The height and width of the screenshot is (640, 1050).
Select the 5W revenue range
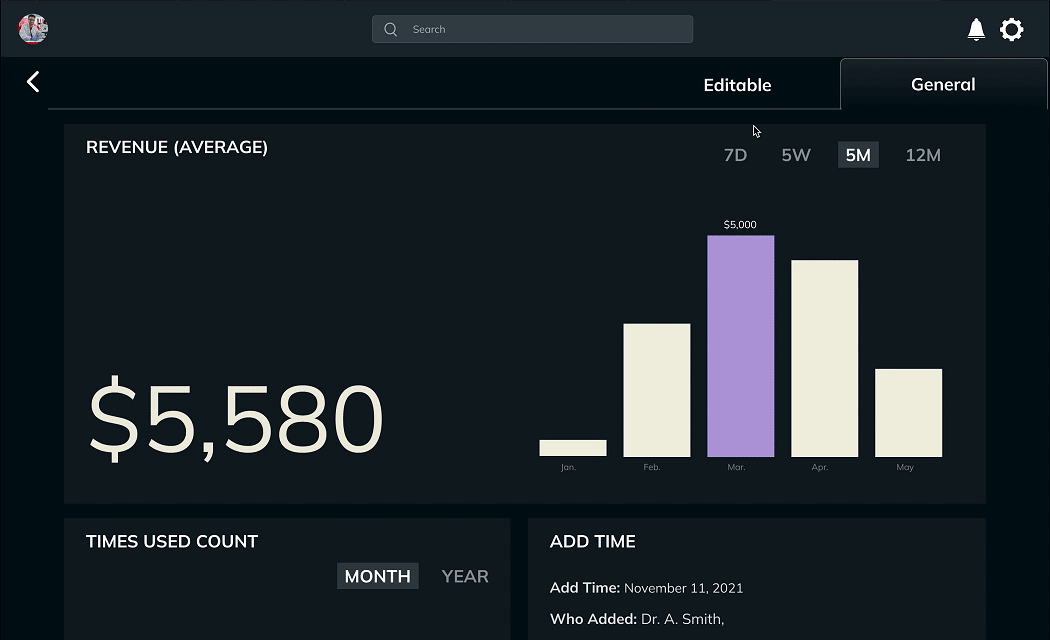tap(796, 155)
